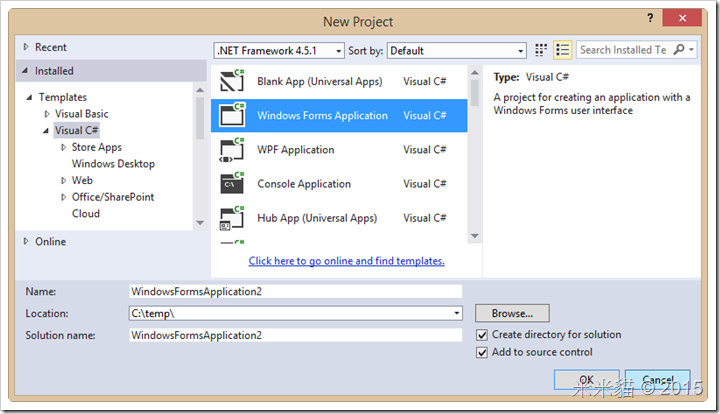Click the Console Application template icon
This screenshot has height=414, width=720.
pyautogui.click(x=232, y=184)
